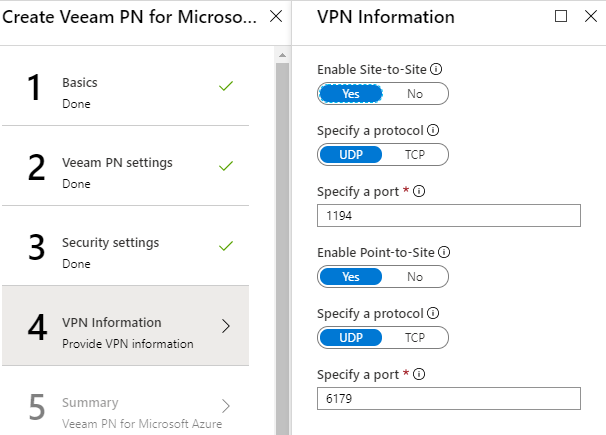606x435 pixels.
Task: Click the Site-to-Site port field containing 1194
Action: tap(449, 216)
